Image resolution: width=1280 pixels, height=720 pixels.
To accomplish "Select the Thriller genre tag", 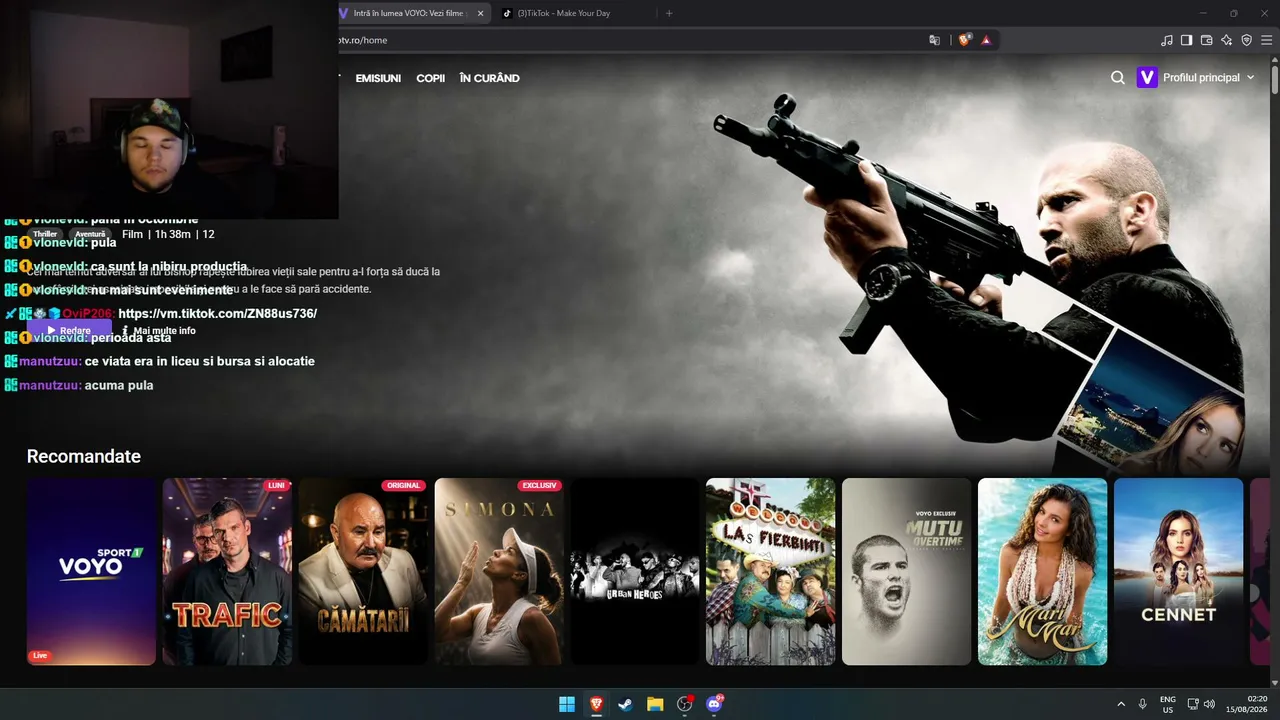I will 45,234.
